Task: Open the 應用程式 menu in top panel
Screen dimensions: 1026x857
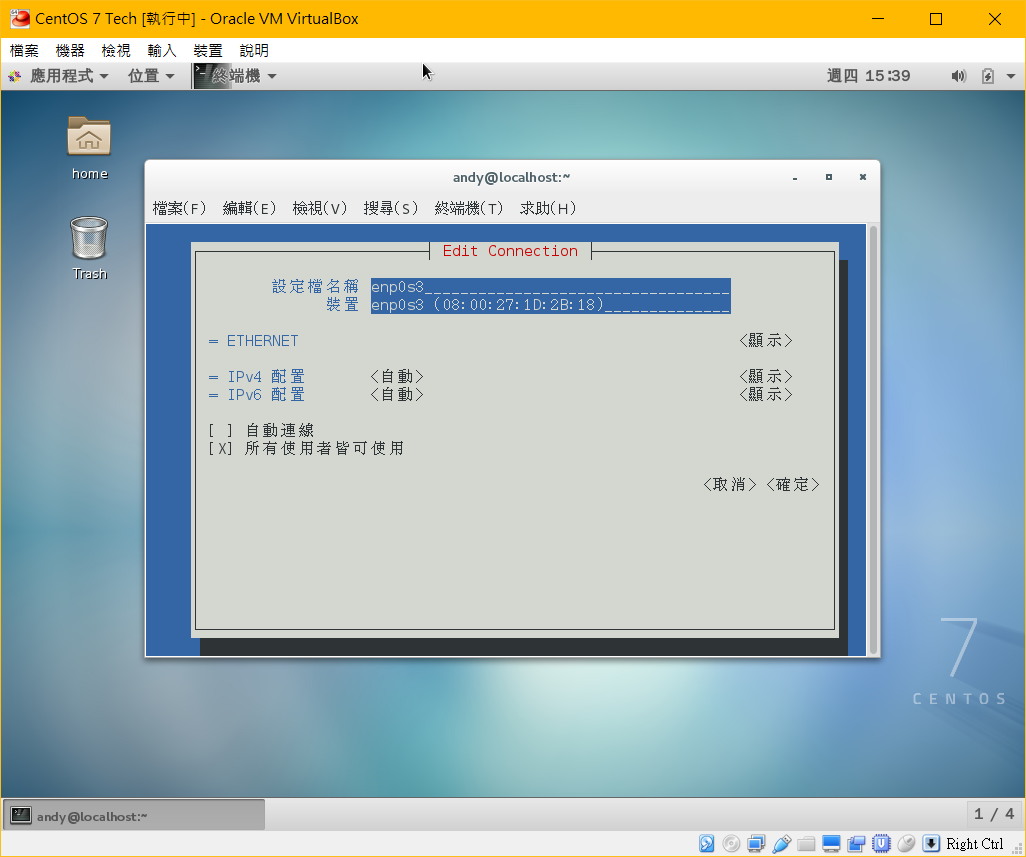Action: pos(58,76)
